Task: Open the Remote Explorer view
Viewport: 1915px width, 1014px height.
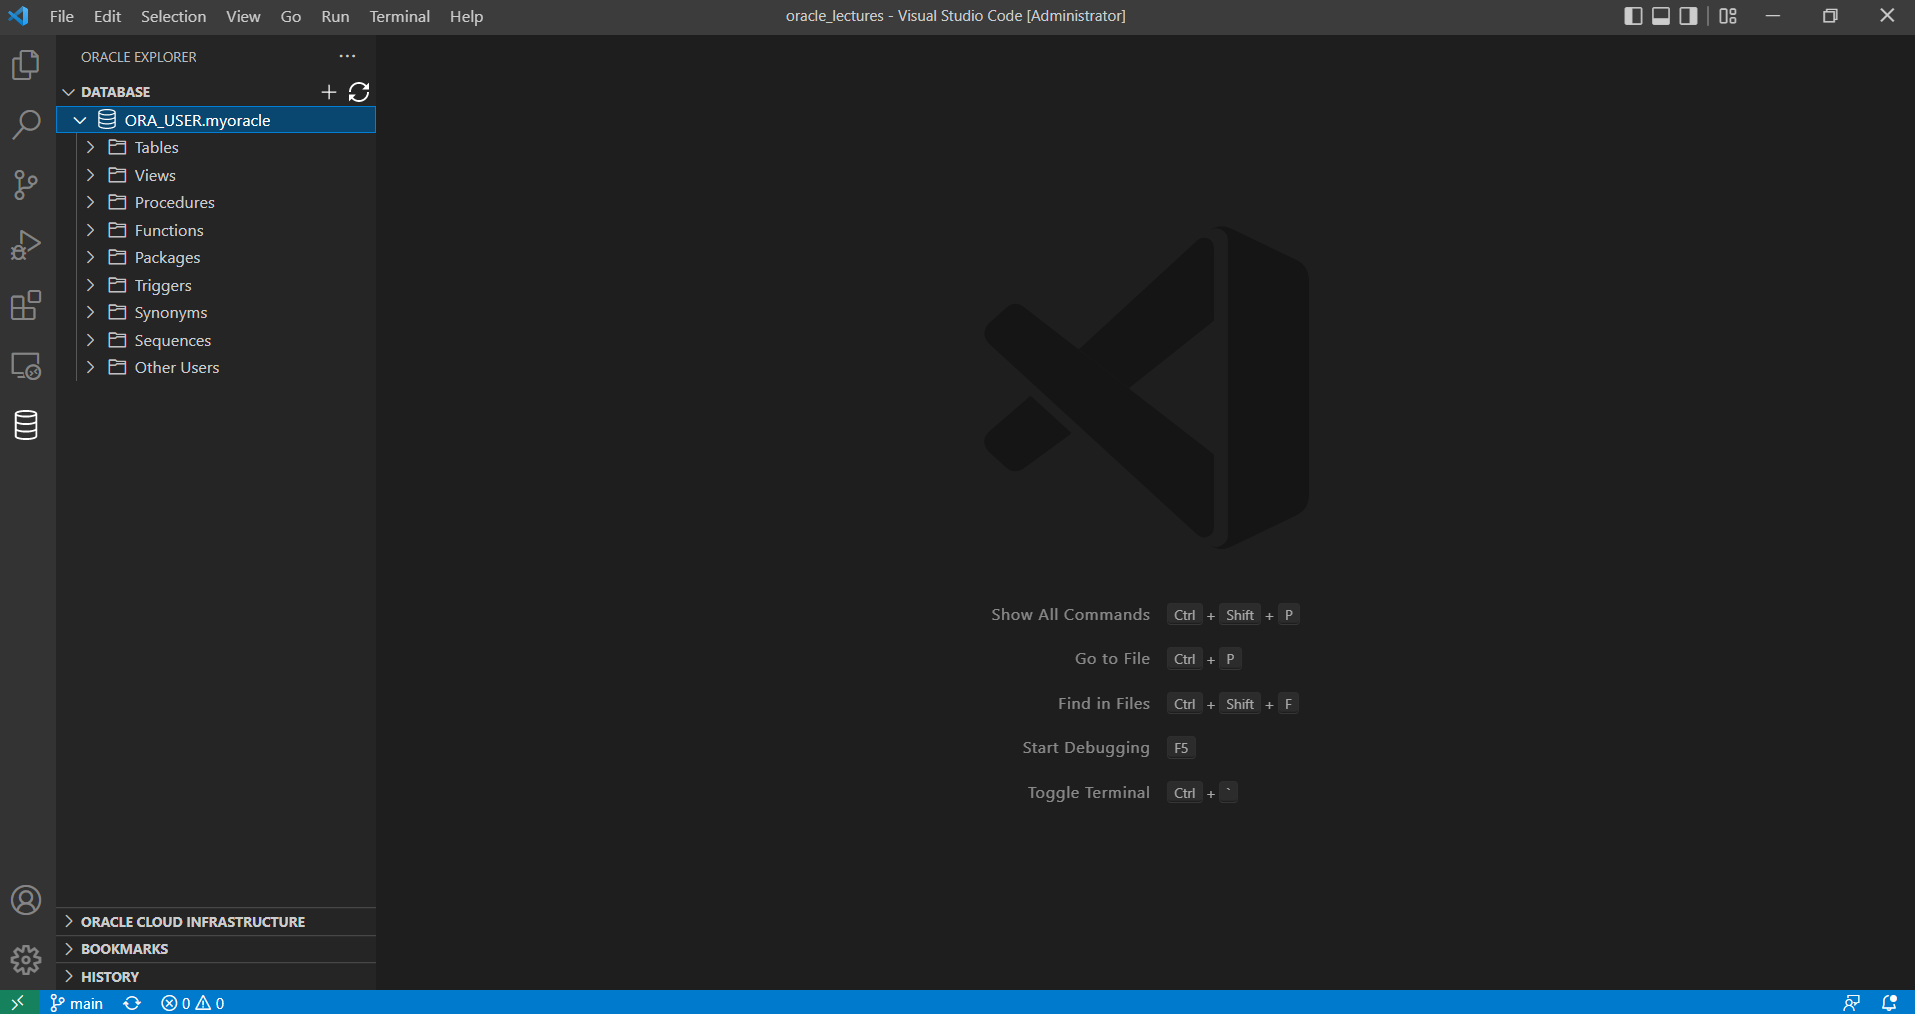Action: [26, 366]
